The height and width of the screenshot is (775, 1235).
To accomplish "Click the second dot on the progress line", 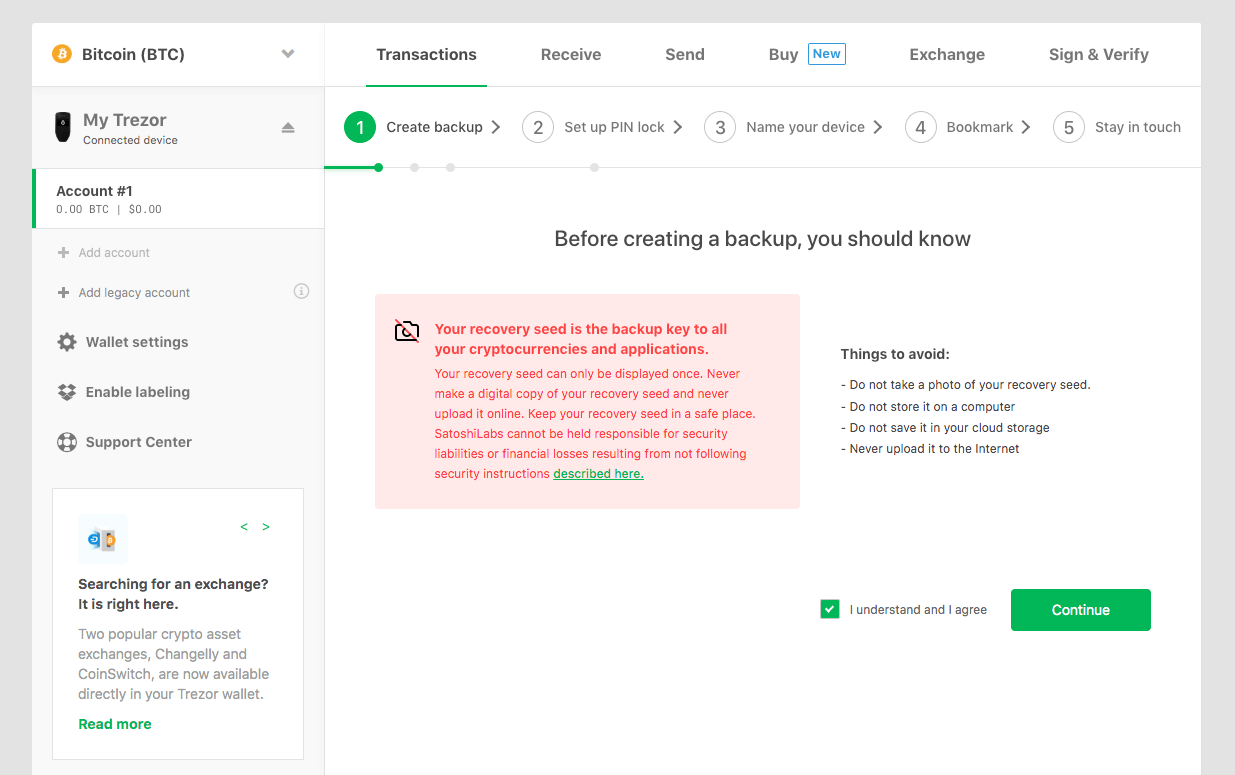I will pyautogui.click(x=414, y=168).
